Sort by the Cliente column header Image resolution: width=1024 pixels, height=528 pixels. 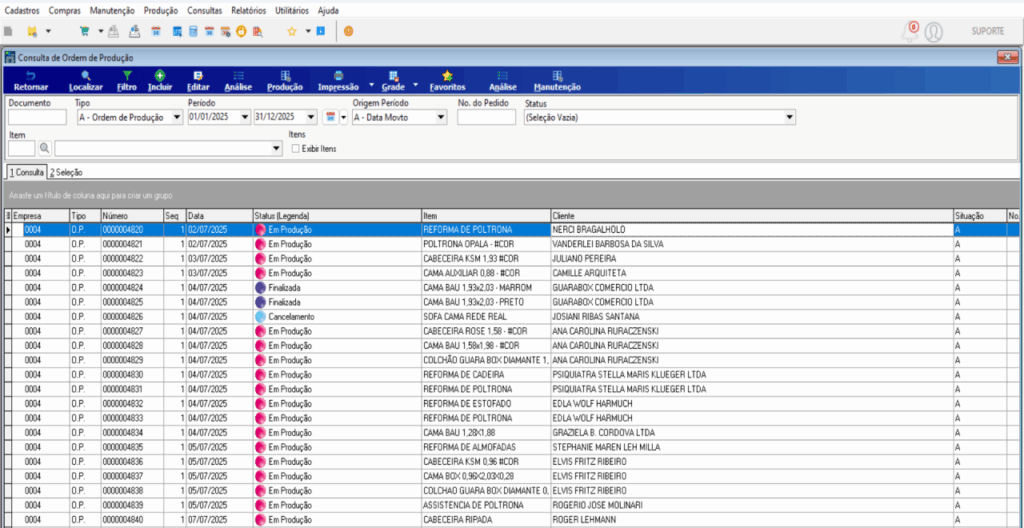point(750,215)
